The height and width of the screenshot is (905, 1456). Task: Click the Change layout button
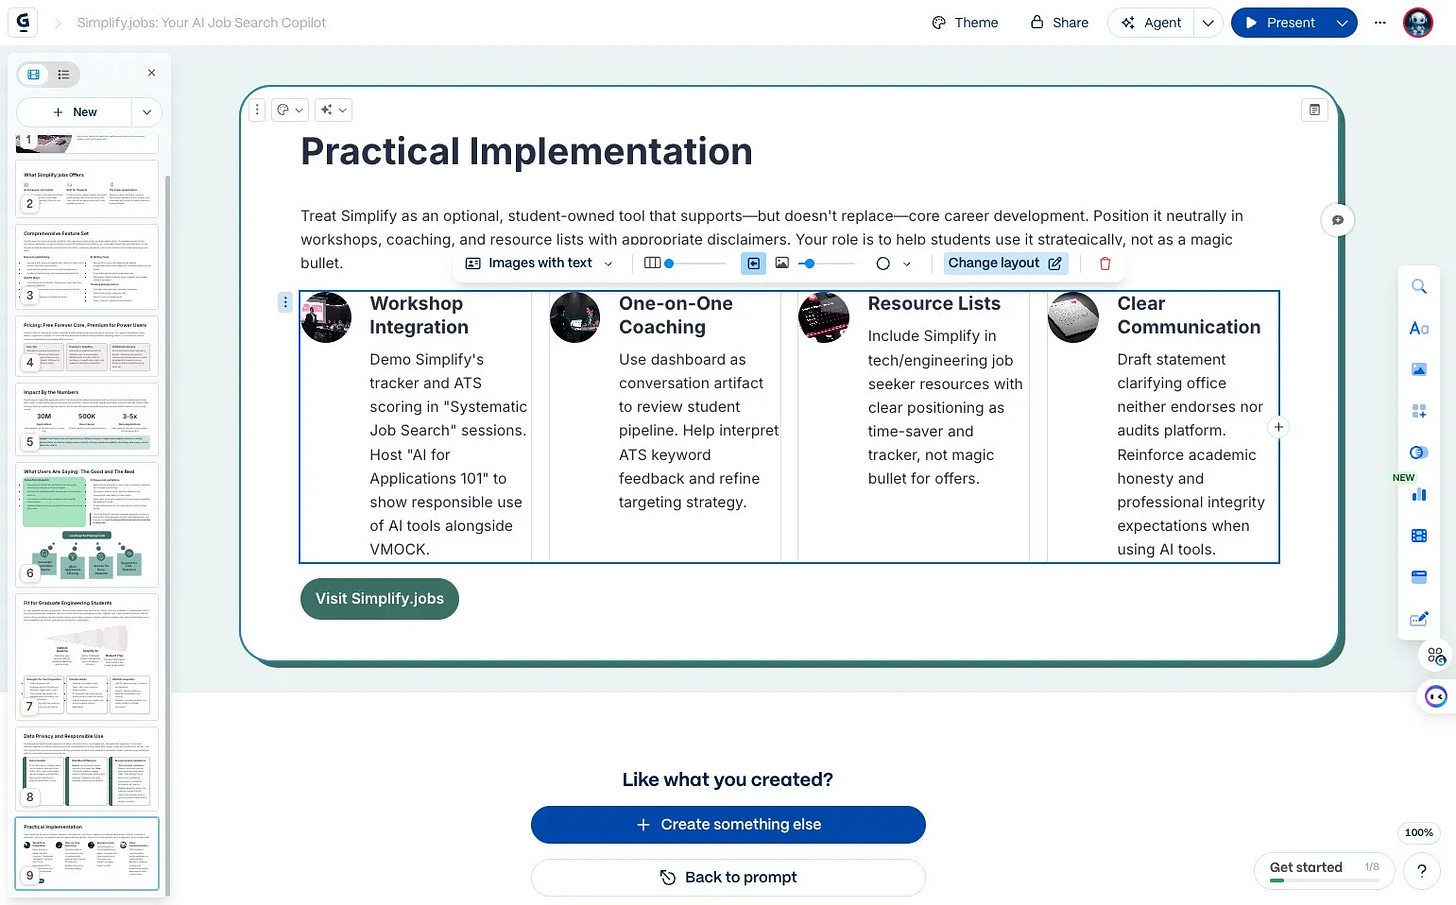click(1005, 263)
